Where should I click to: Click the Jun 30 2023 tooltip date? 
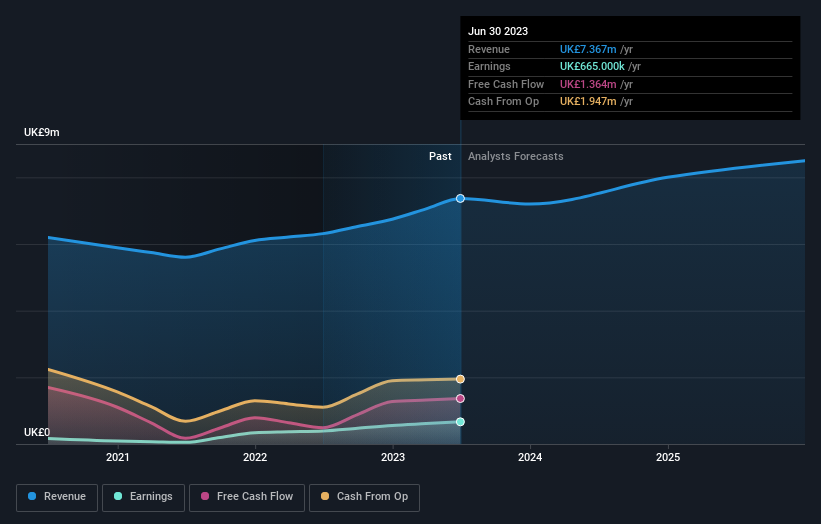498,31
